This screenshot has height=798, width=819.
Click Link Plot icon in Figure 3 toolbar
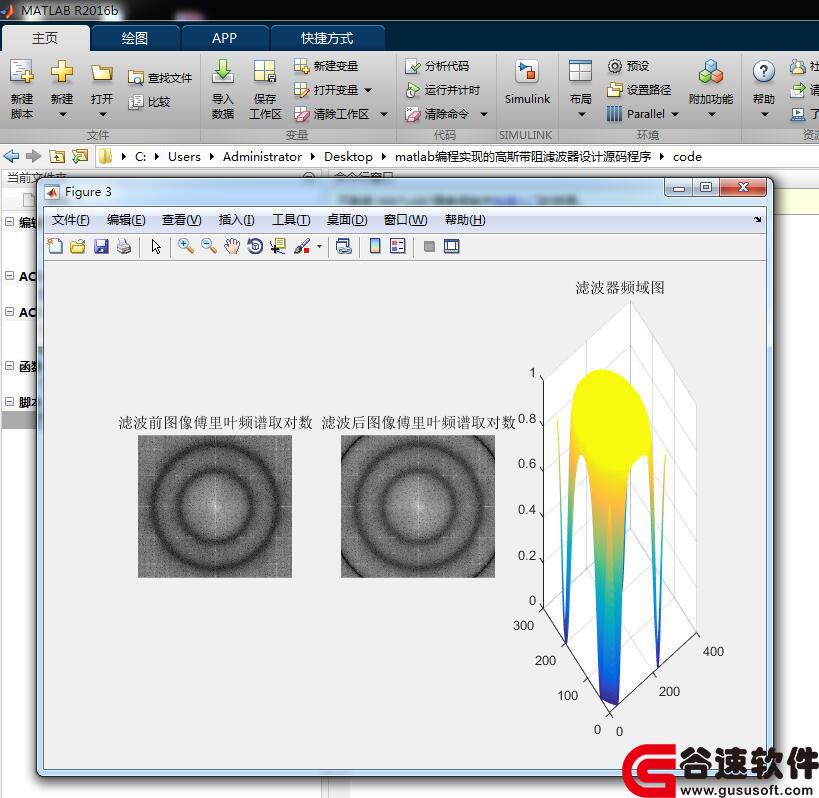tap(344, 246)
